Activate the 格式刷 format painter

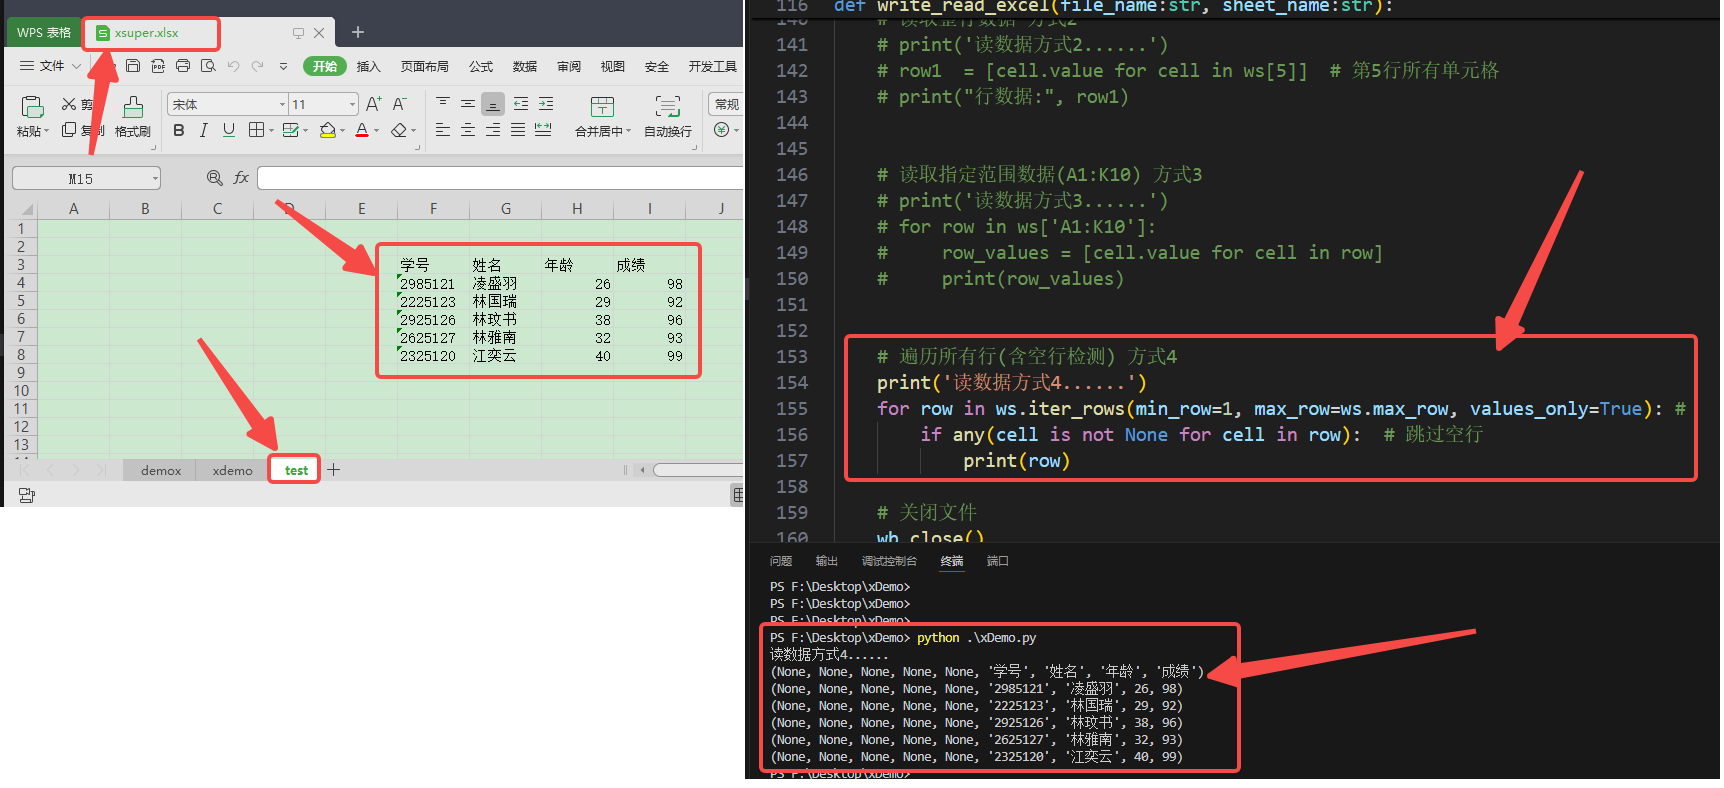132,117
